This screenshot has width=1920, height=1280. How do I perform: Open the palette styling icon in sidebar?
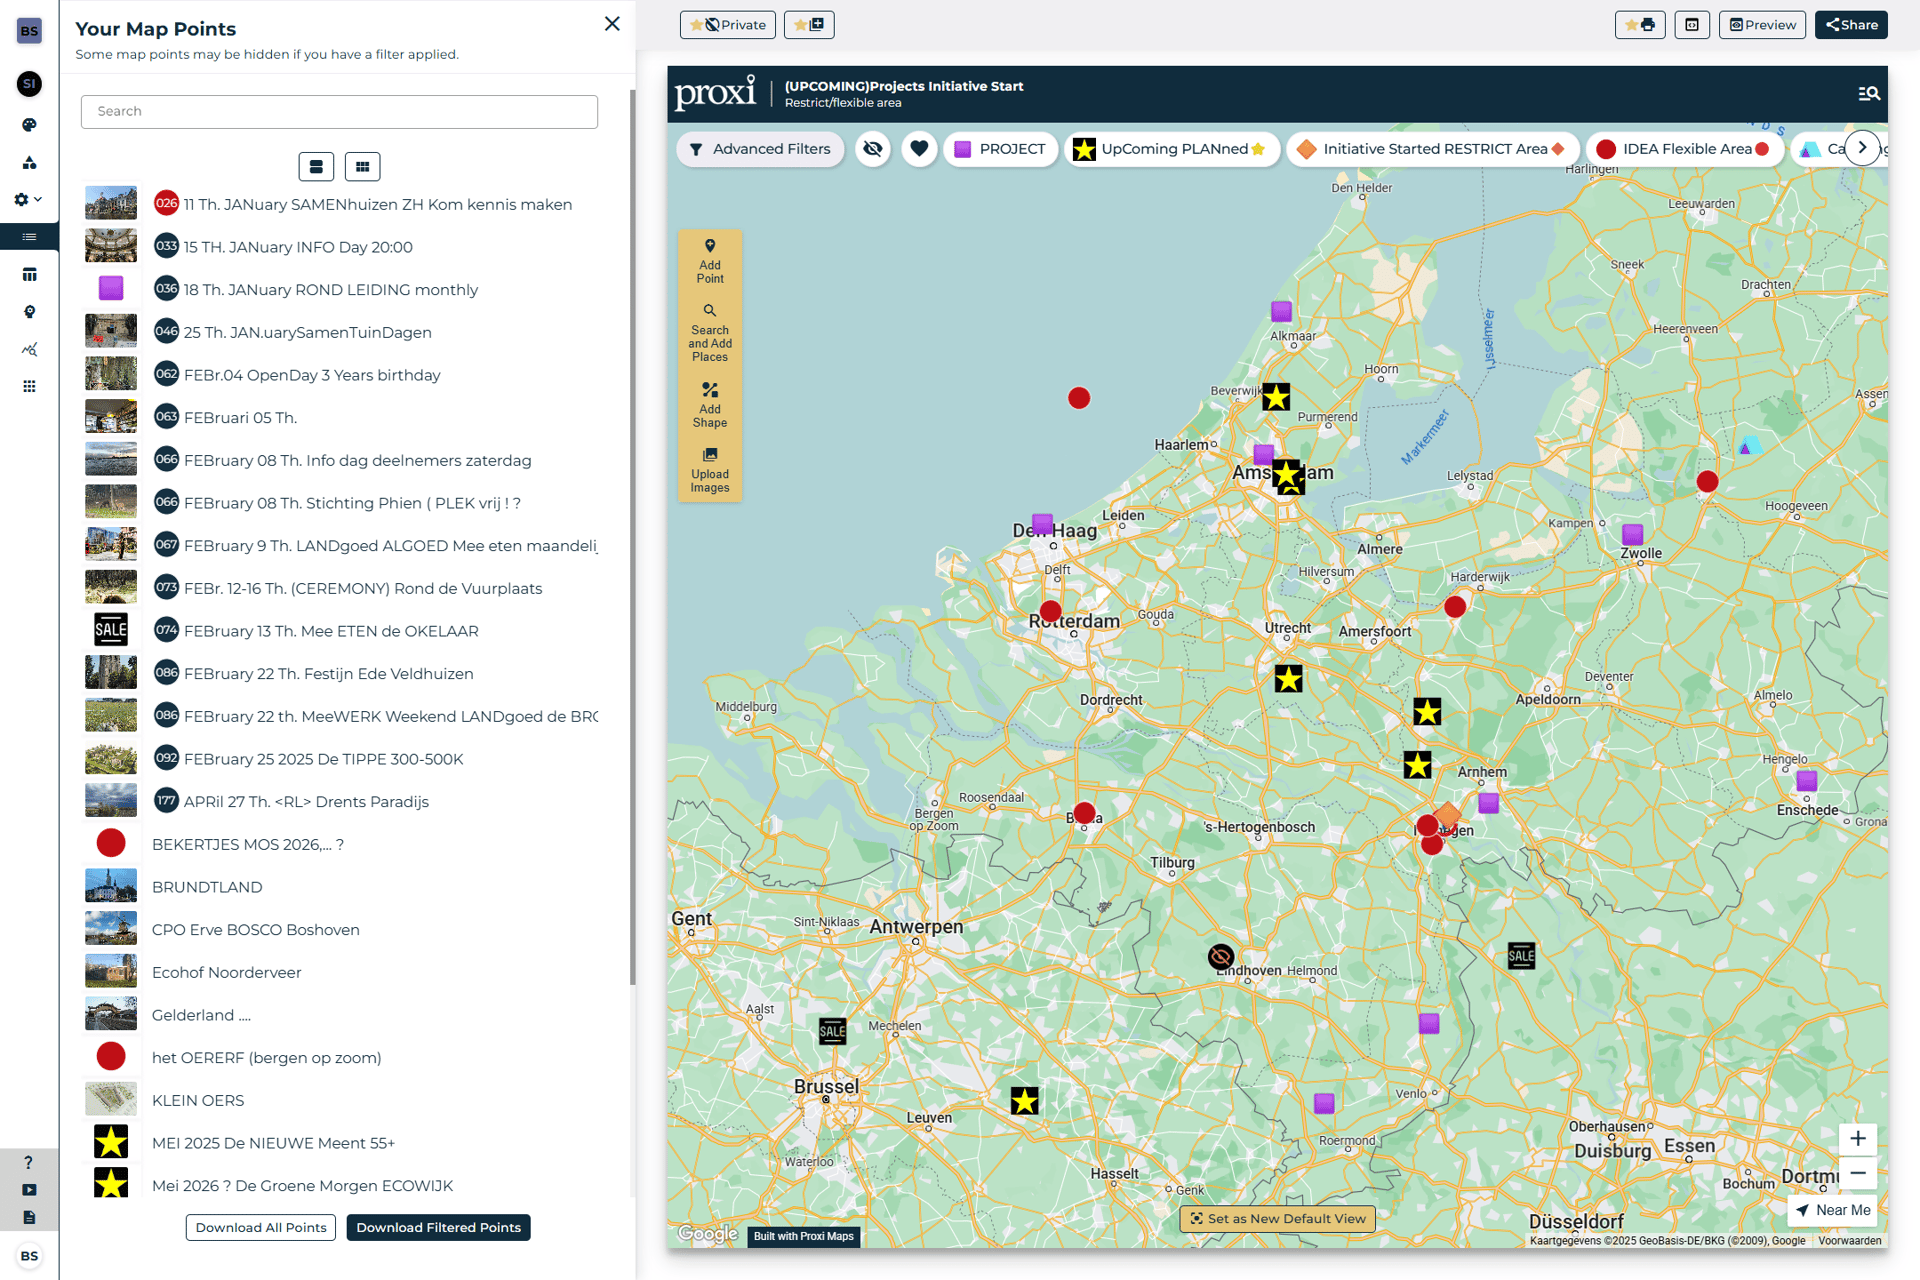[x=29, y=125]
